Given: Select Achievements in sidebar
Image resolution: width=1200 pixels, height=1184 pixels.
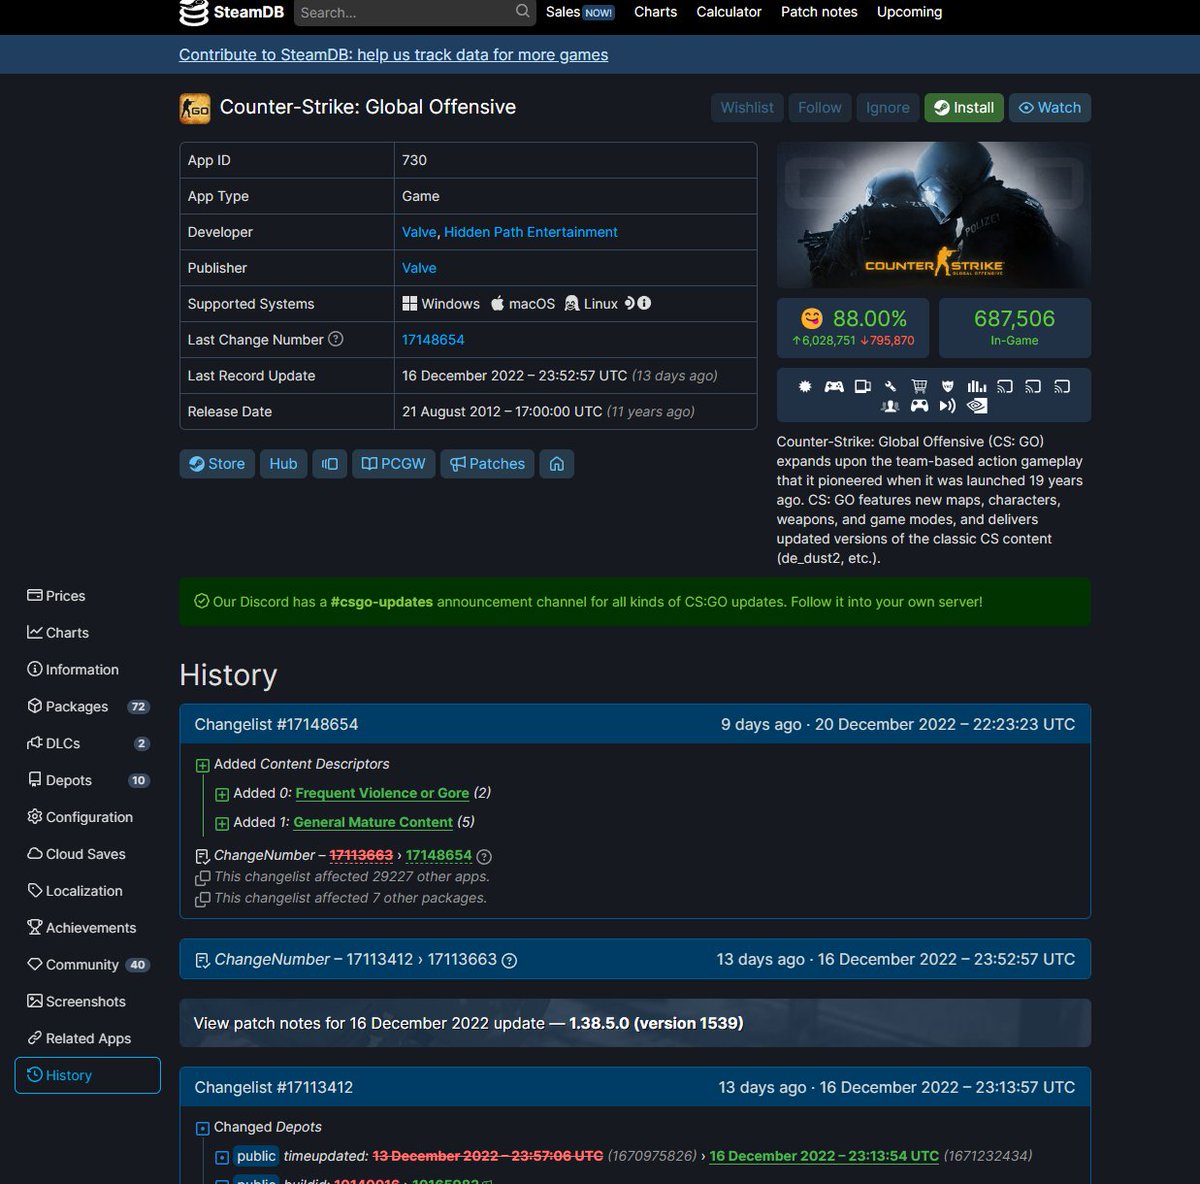Looking at the screenshot, I should pos(87,928).
